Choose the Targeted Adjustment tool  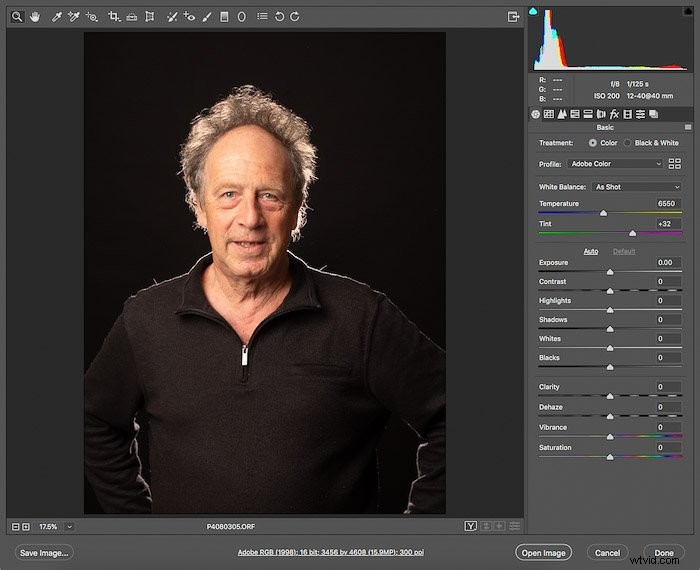[92, 17]
